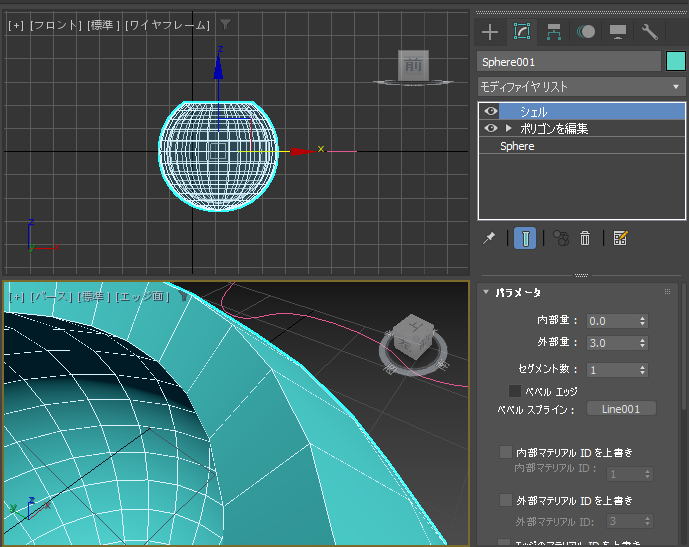
Task: Open the Hierarchy panel tab
Action: tap(554, 32)
